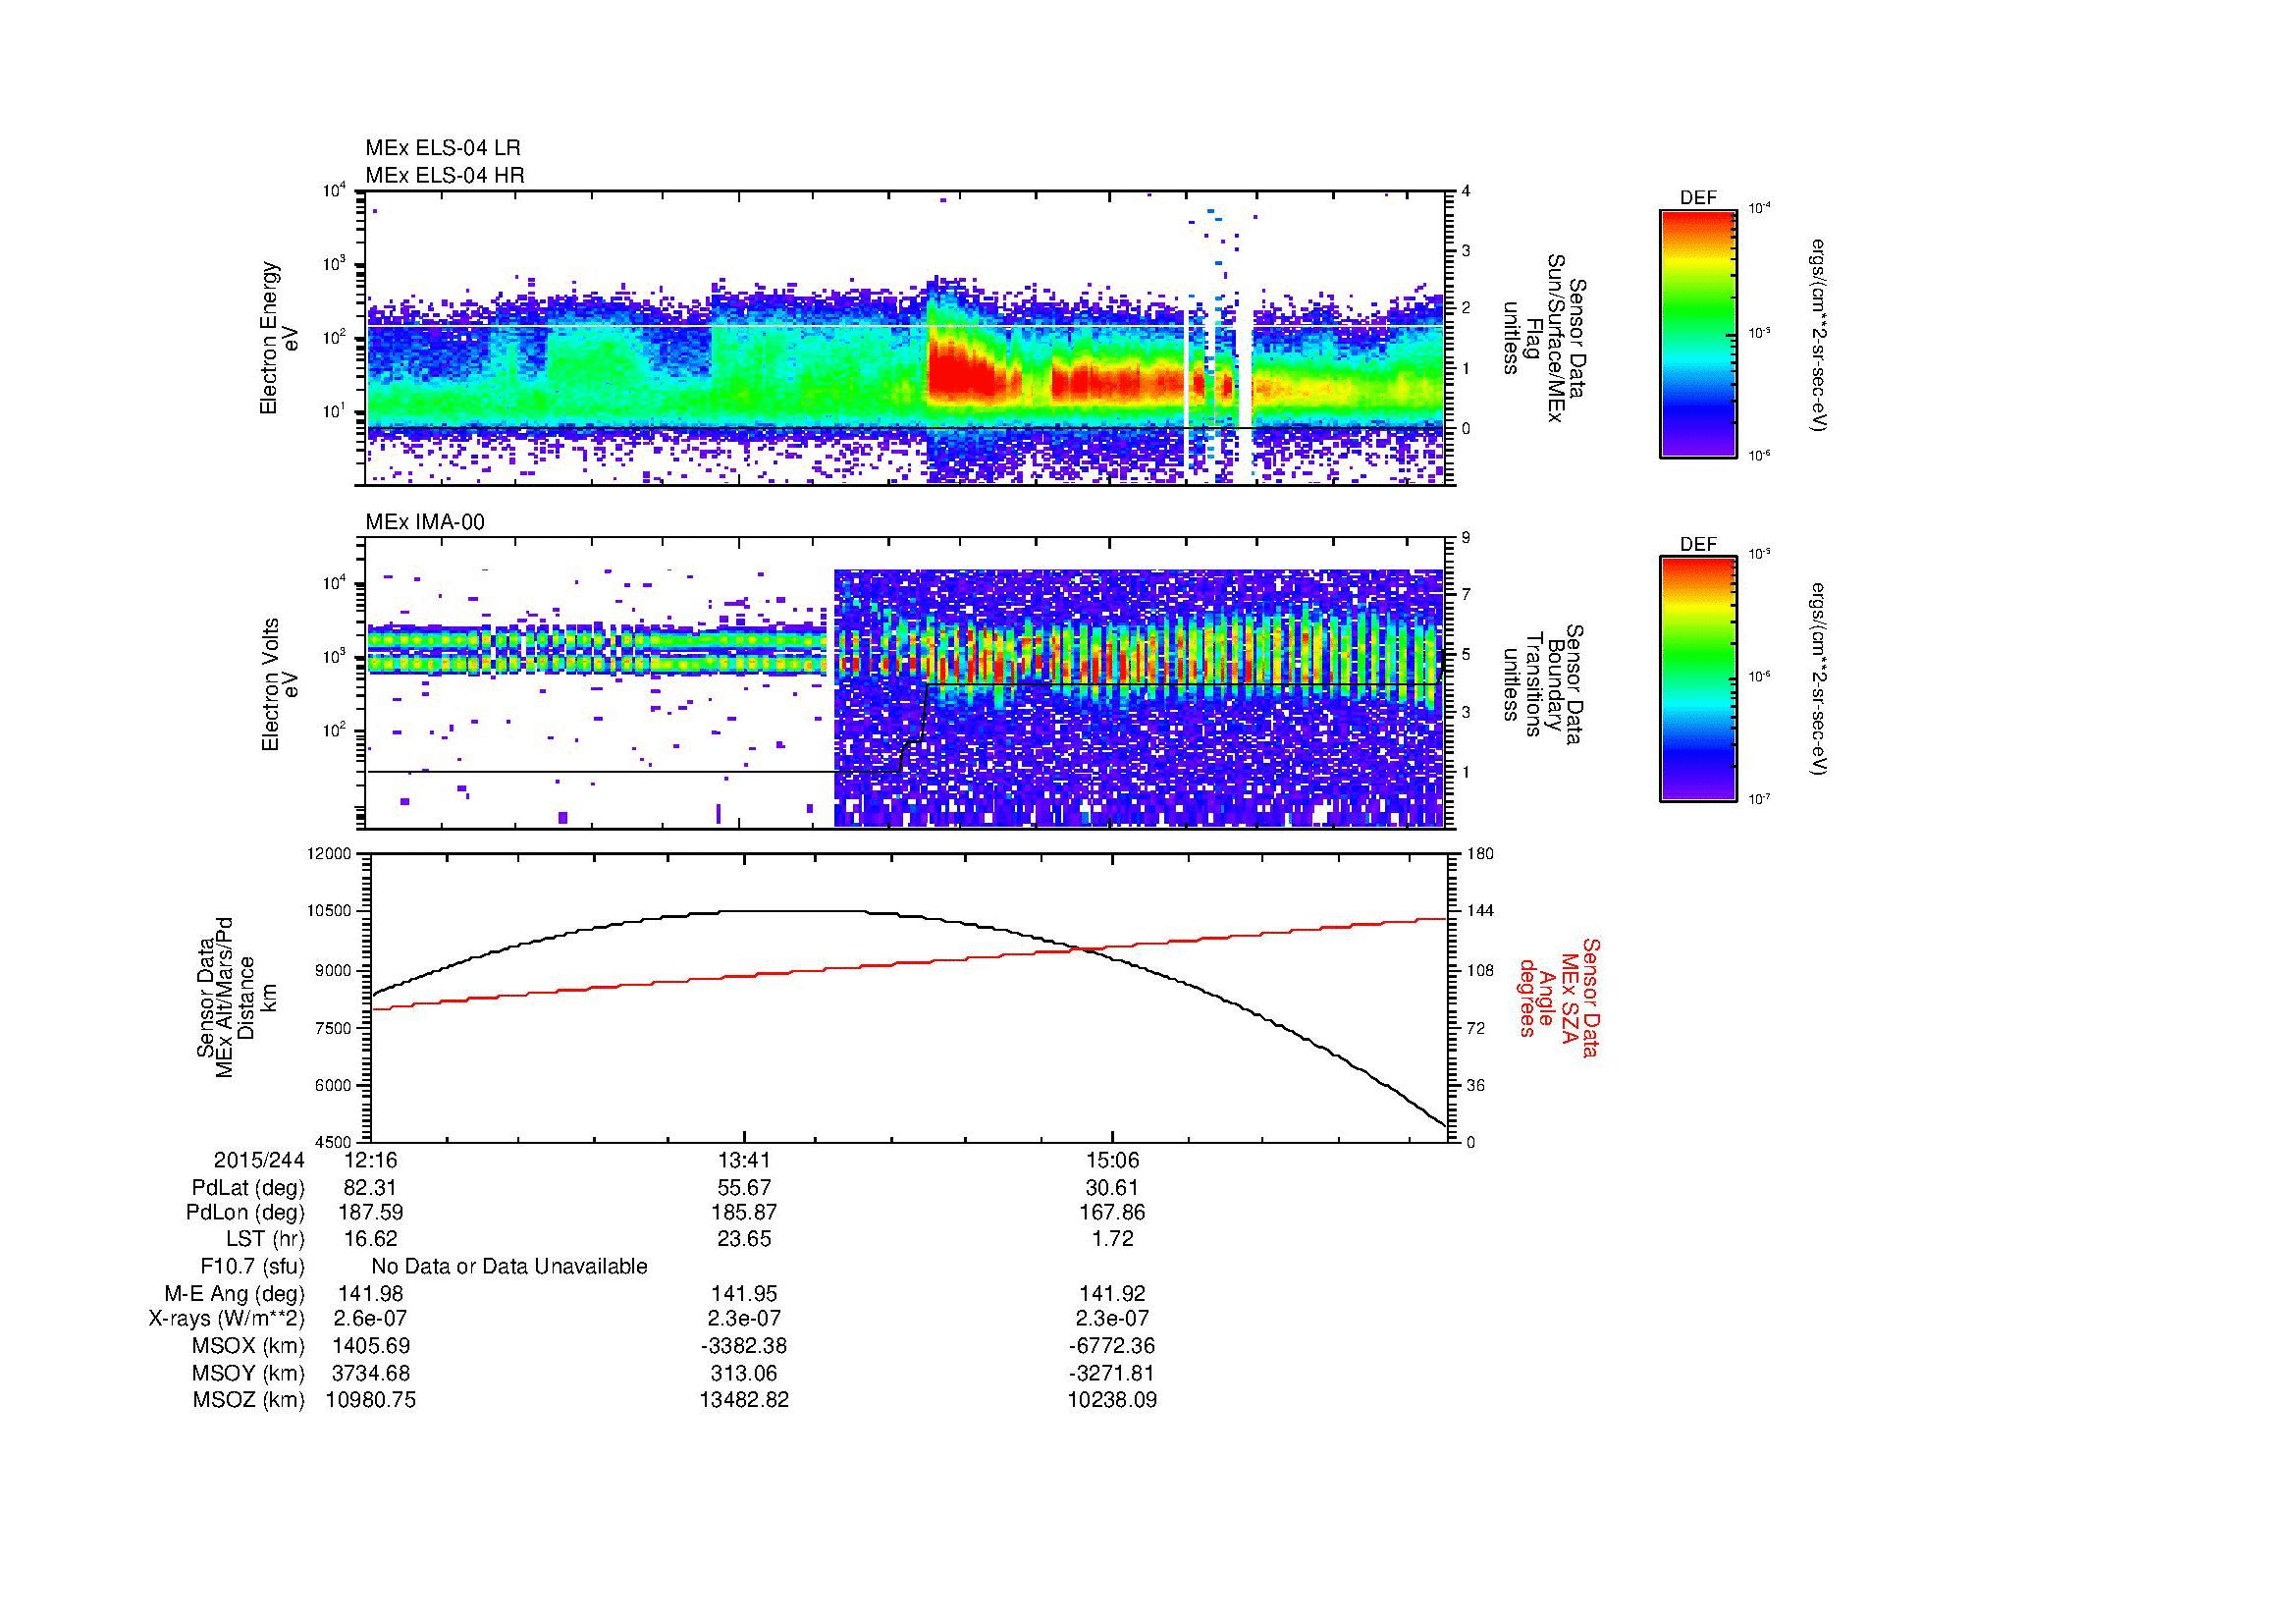Click the PdLon value 187.59
This screenshot has height=1623, width=2296.
pyautogui.click(x=370, y=1213)
